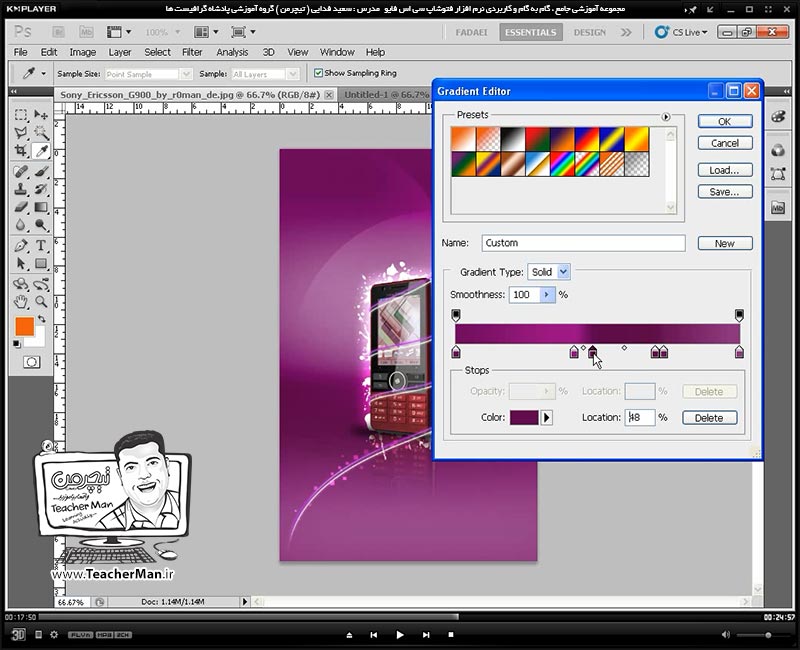
Task: Launch Bridge from application bar
Action: 58,32
